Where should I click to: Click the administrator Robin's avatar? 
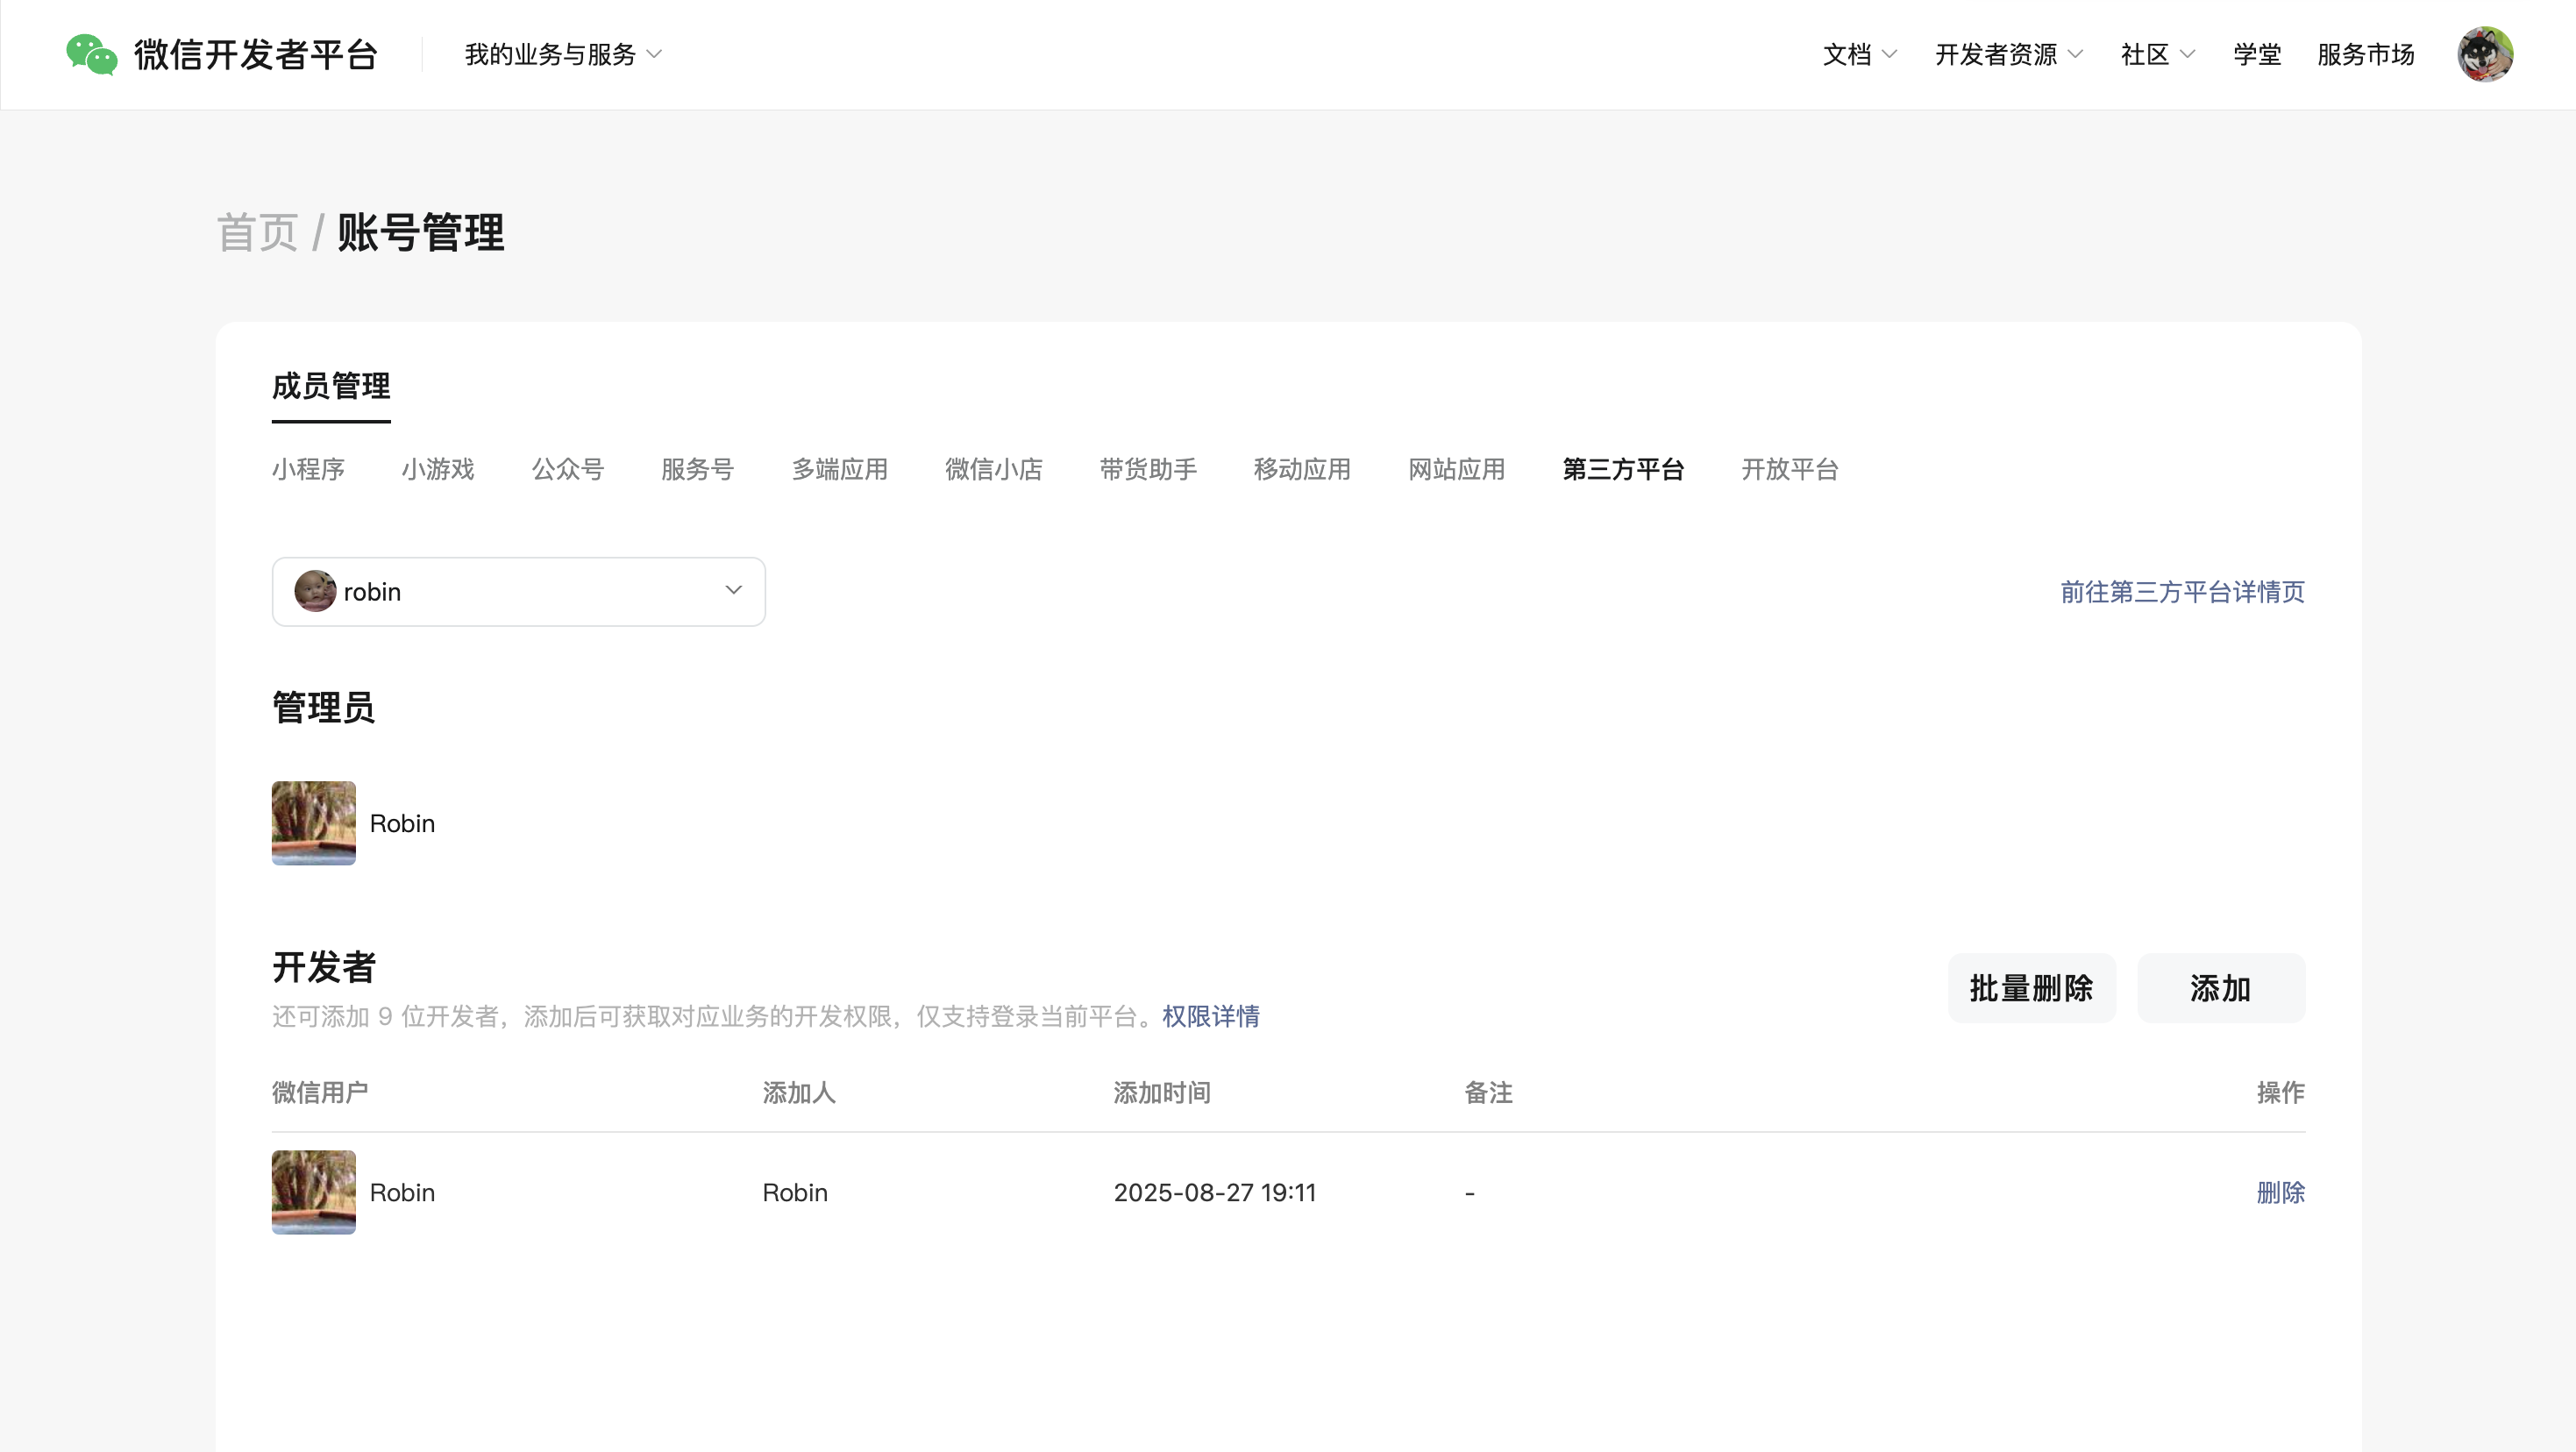tap(313, 823)
